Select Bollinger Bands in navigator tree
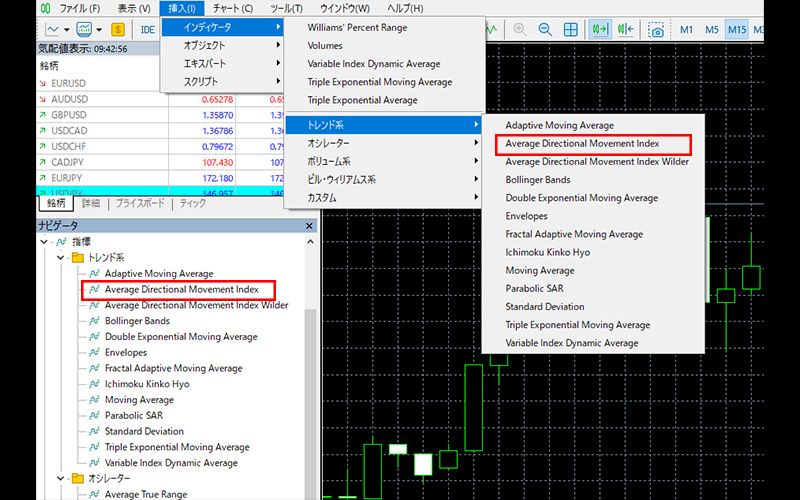800x500 pixels. 137,321
